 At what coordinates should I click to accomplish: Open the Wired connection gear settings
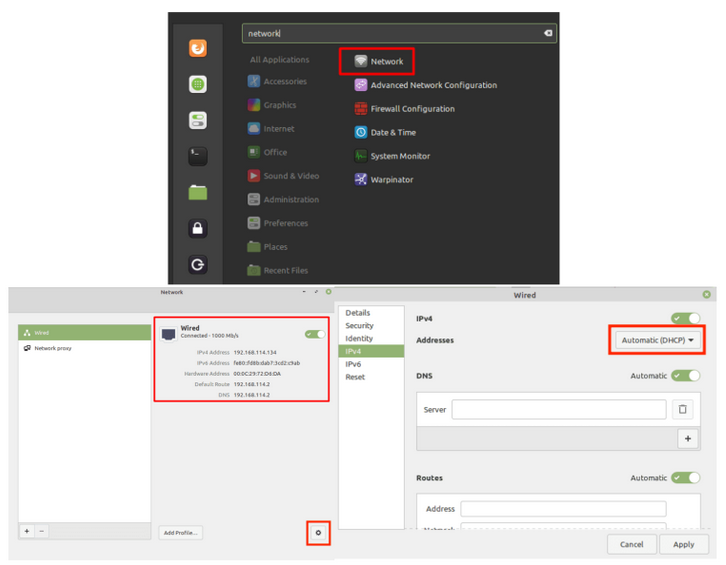click(x=318, y=533)
